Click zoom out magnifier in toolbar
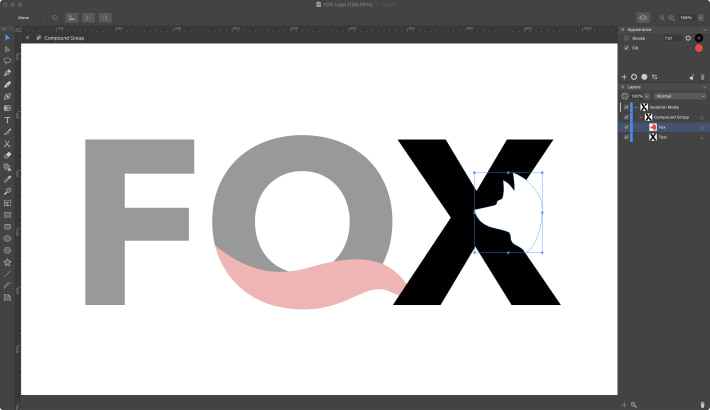Screen dimensions: 710x410 tap(662, 18)
